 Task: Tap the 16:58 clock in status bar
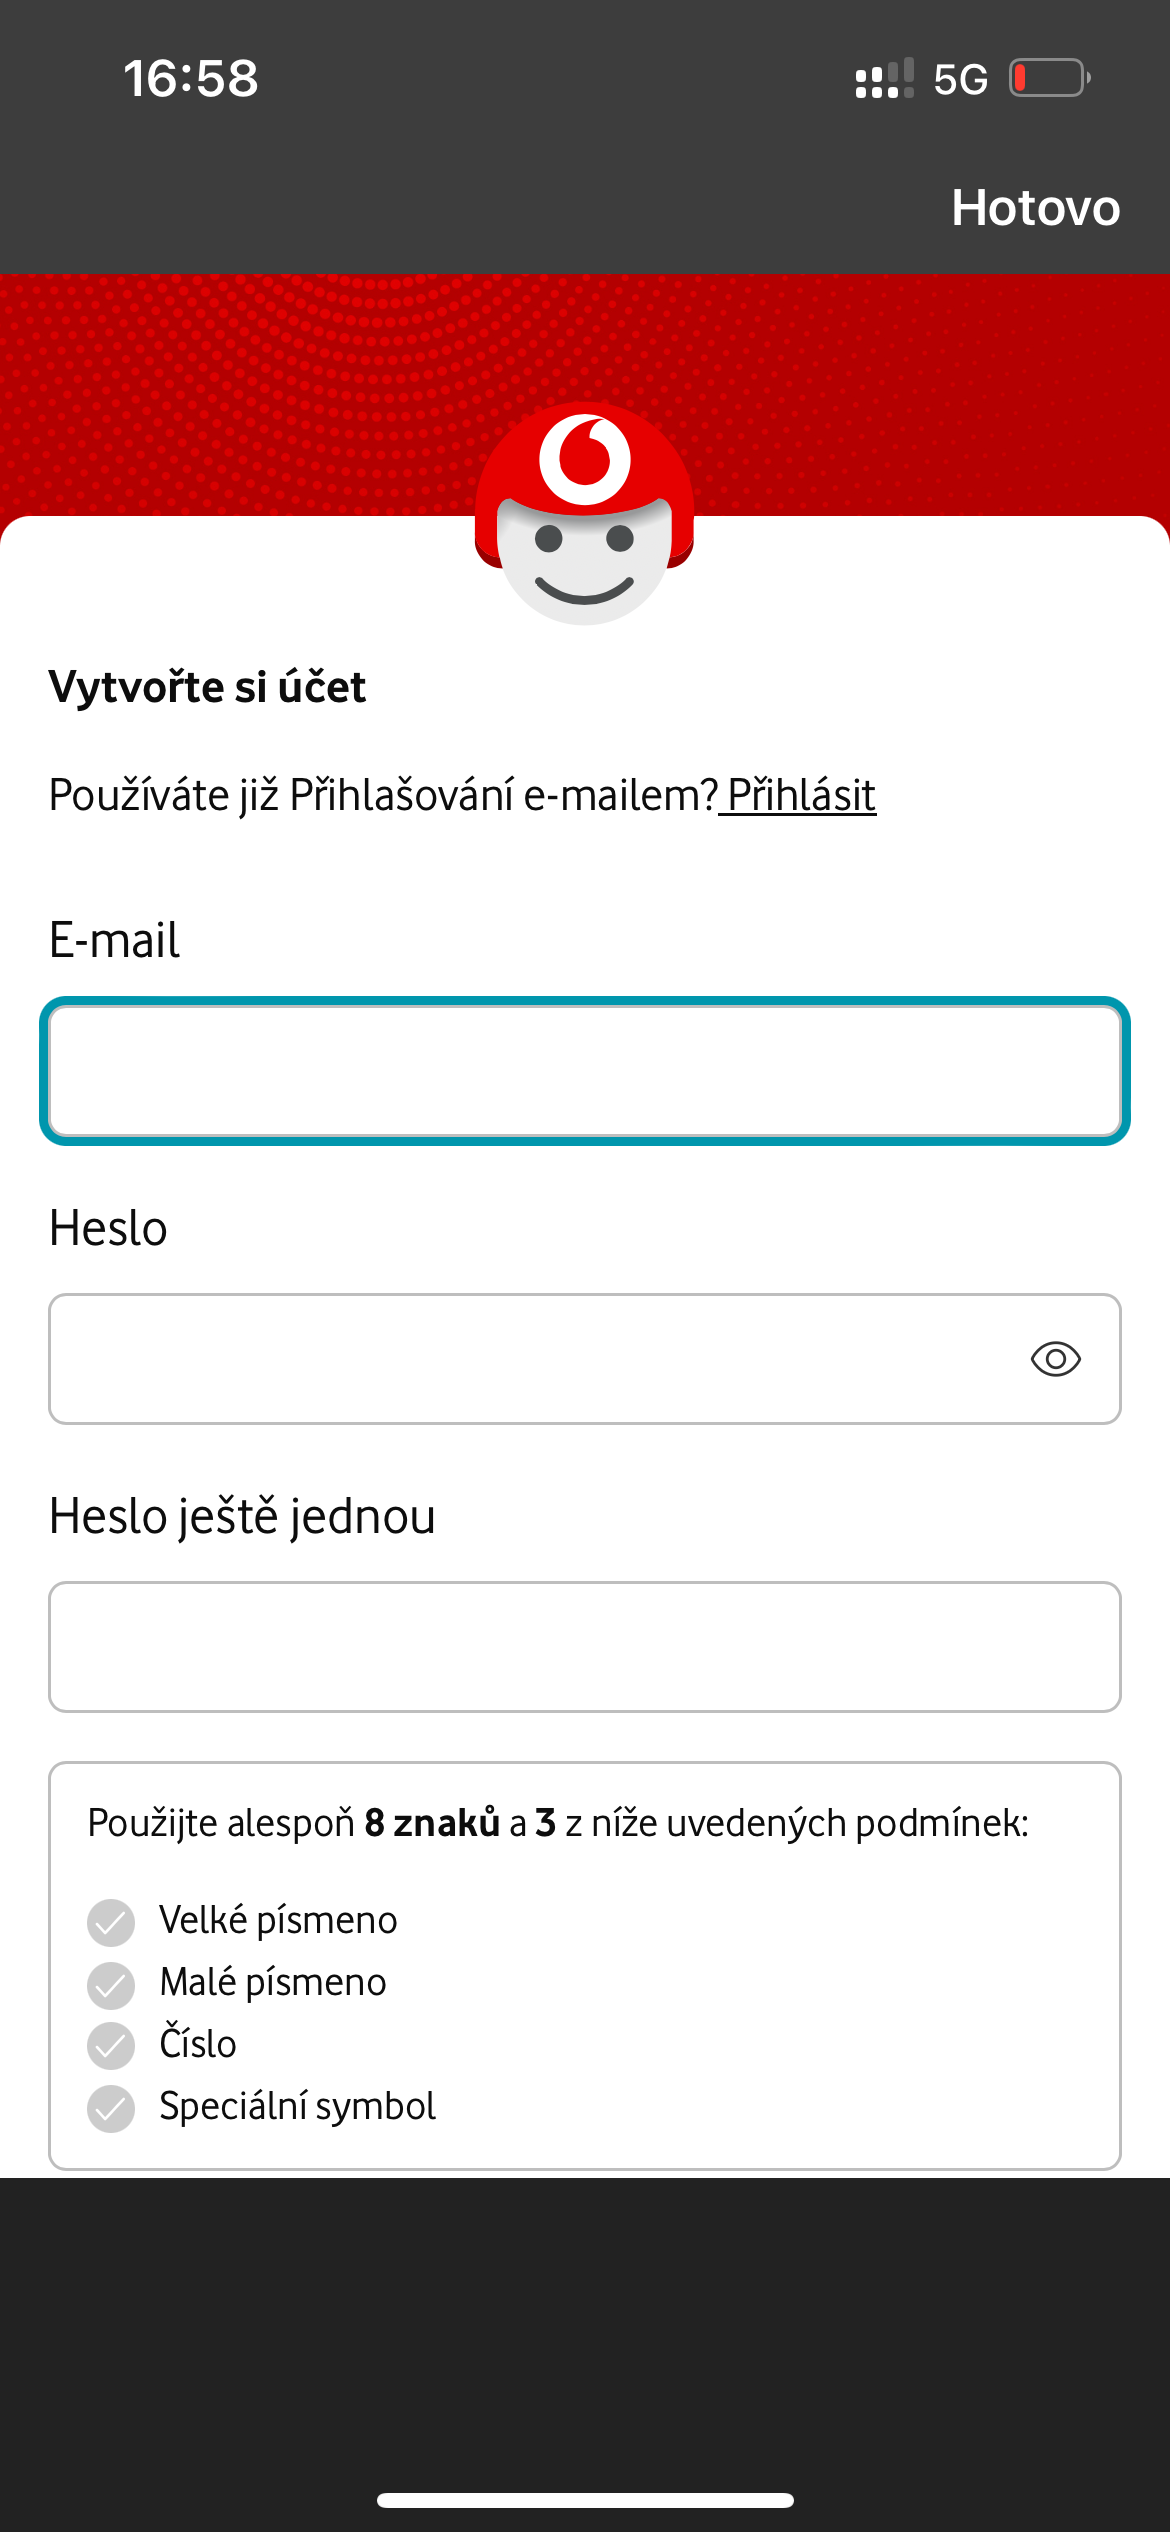click(x=191, y=78)
